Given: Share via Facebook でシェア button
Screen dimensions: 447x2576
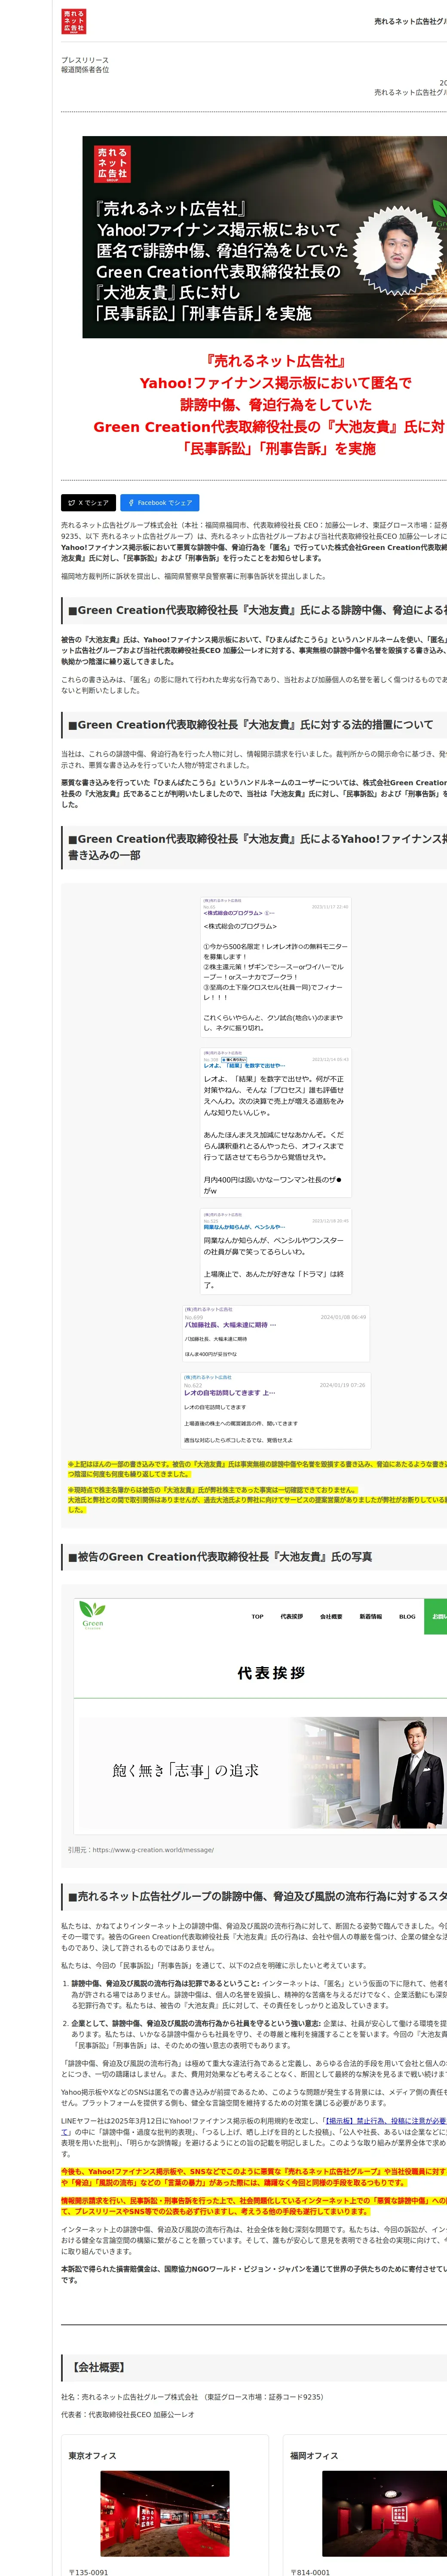Looking at the screenshot, I should tap(160, 503).
